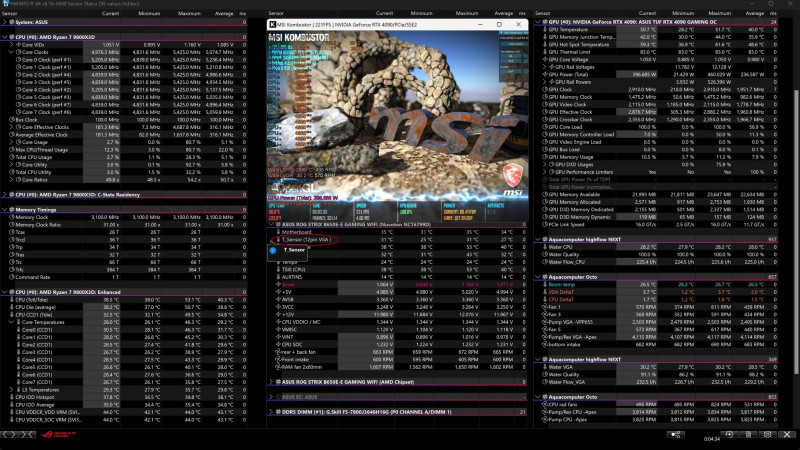The image size is (800, 450).
Task: Expand GPU Performance Limiters node
Action: pos(544,172)
